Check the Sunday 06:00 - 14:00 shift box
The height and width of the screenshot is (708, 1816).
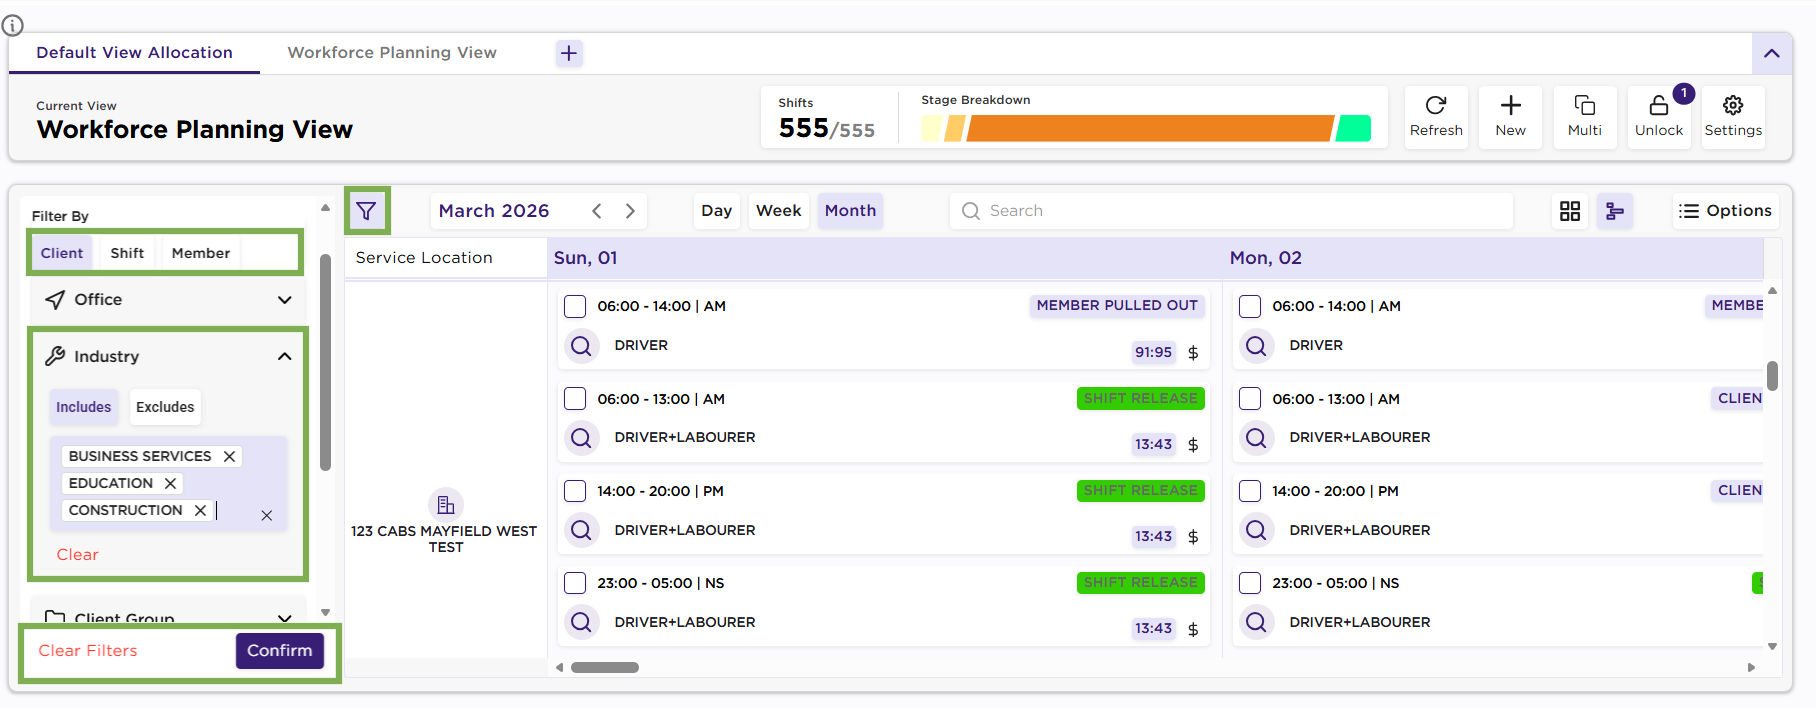point(575,306)
